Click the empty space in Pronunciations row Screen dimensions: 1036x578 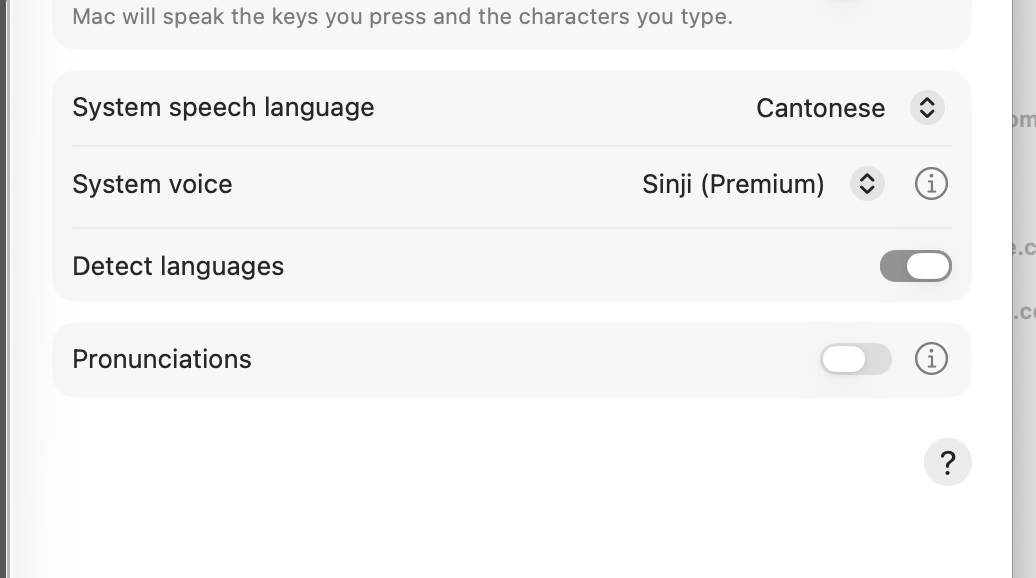point(530,359)
